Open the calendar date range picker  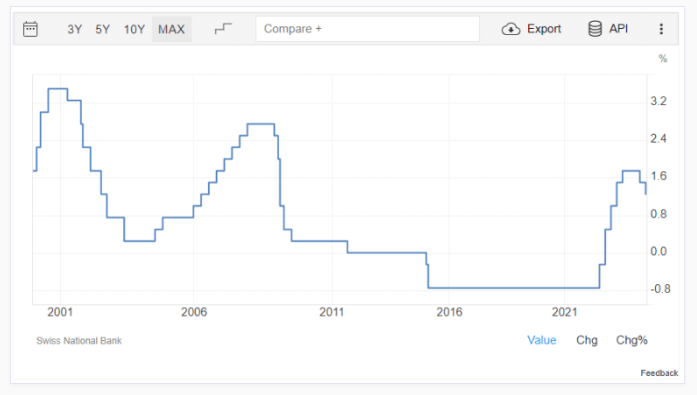tap(30, 29)
